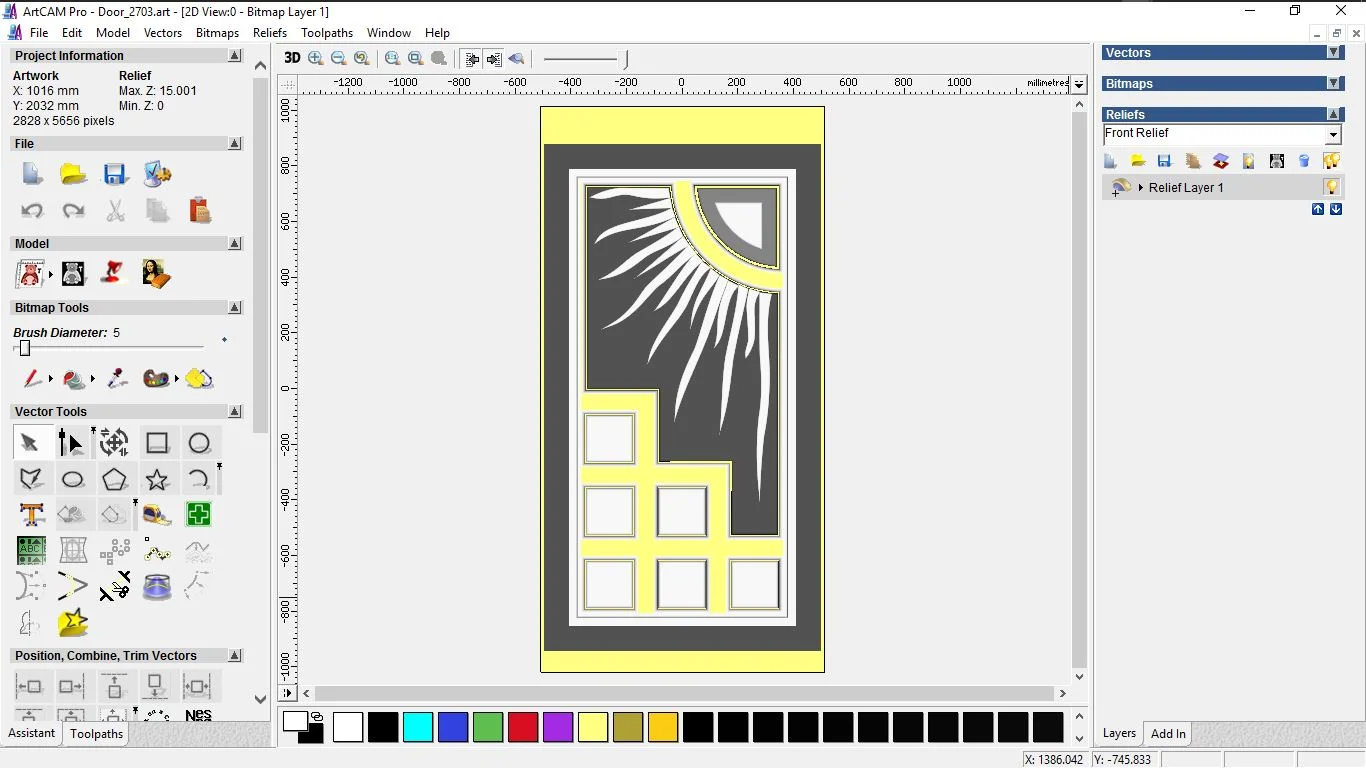Click the Zoom In magnifier icon
Image resolution: width=1366 pixels, height=768 pixels.
(x=316, y=59)
